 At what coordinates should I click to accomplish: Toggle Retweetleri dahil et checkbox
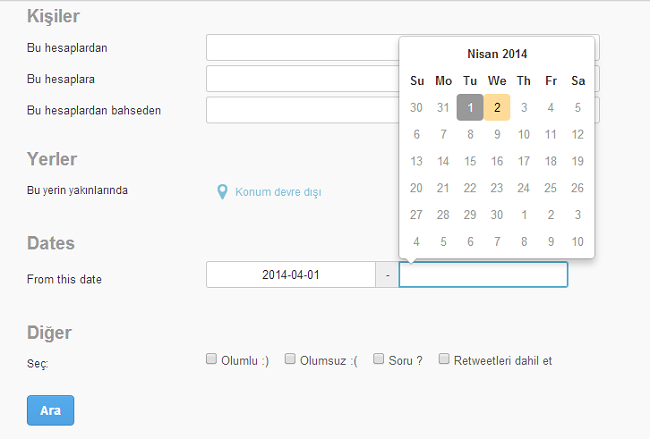click(444, 359)
